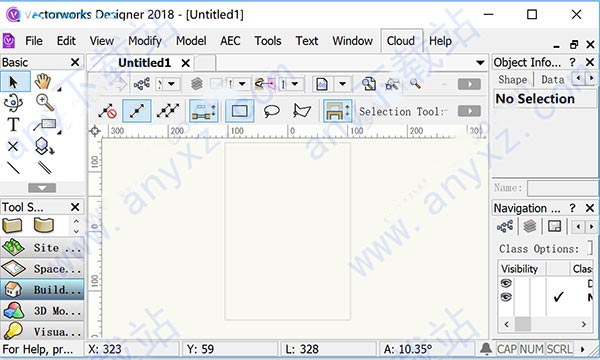Open the Active Layer dropdown
The height and width of the screenshot is (360, 600).
[242, 84]
